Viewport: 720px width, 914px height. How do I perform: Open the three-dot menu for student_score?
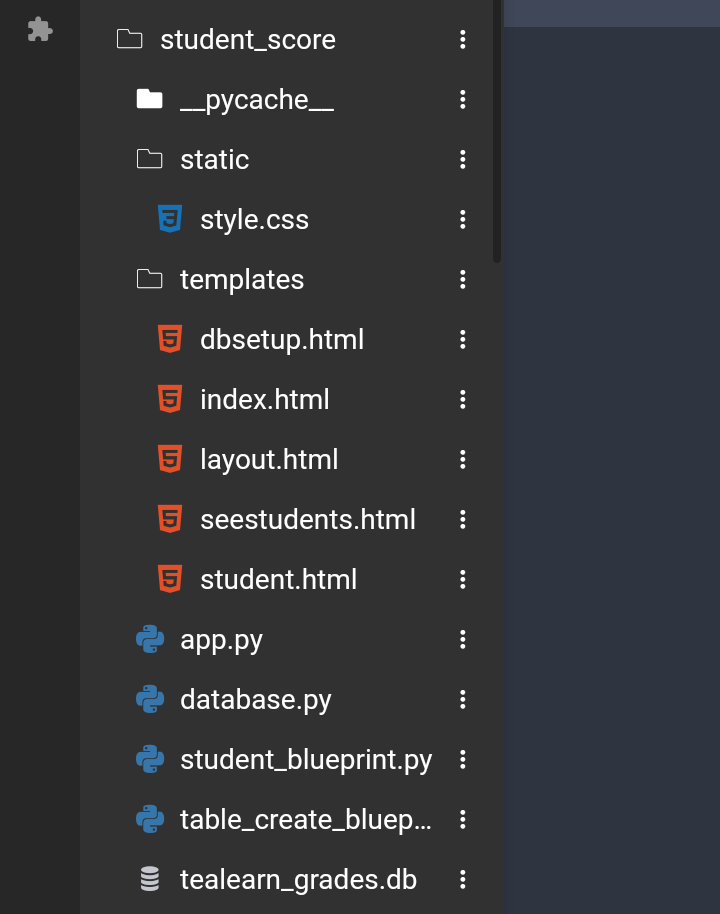click(462, 40)
